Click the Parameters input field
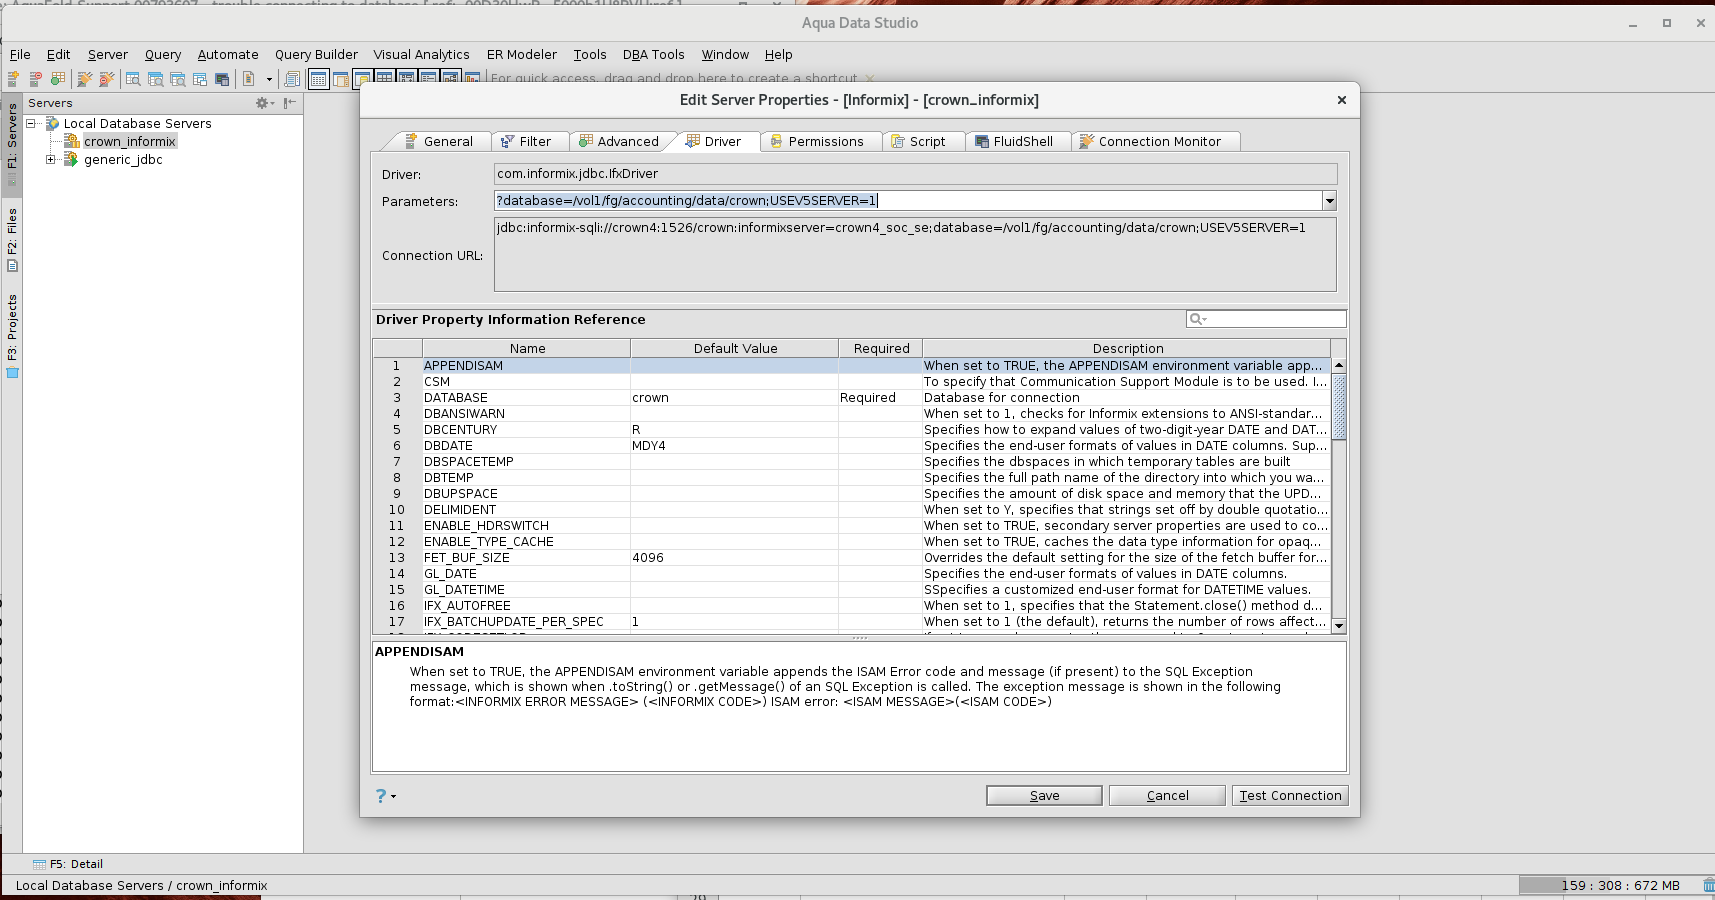Screen dimensions: 1715x900 908,201
